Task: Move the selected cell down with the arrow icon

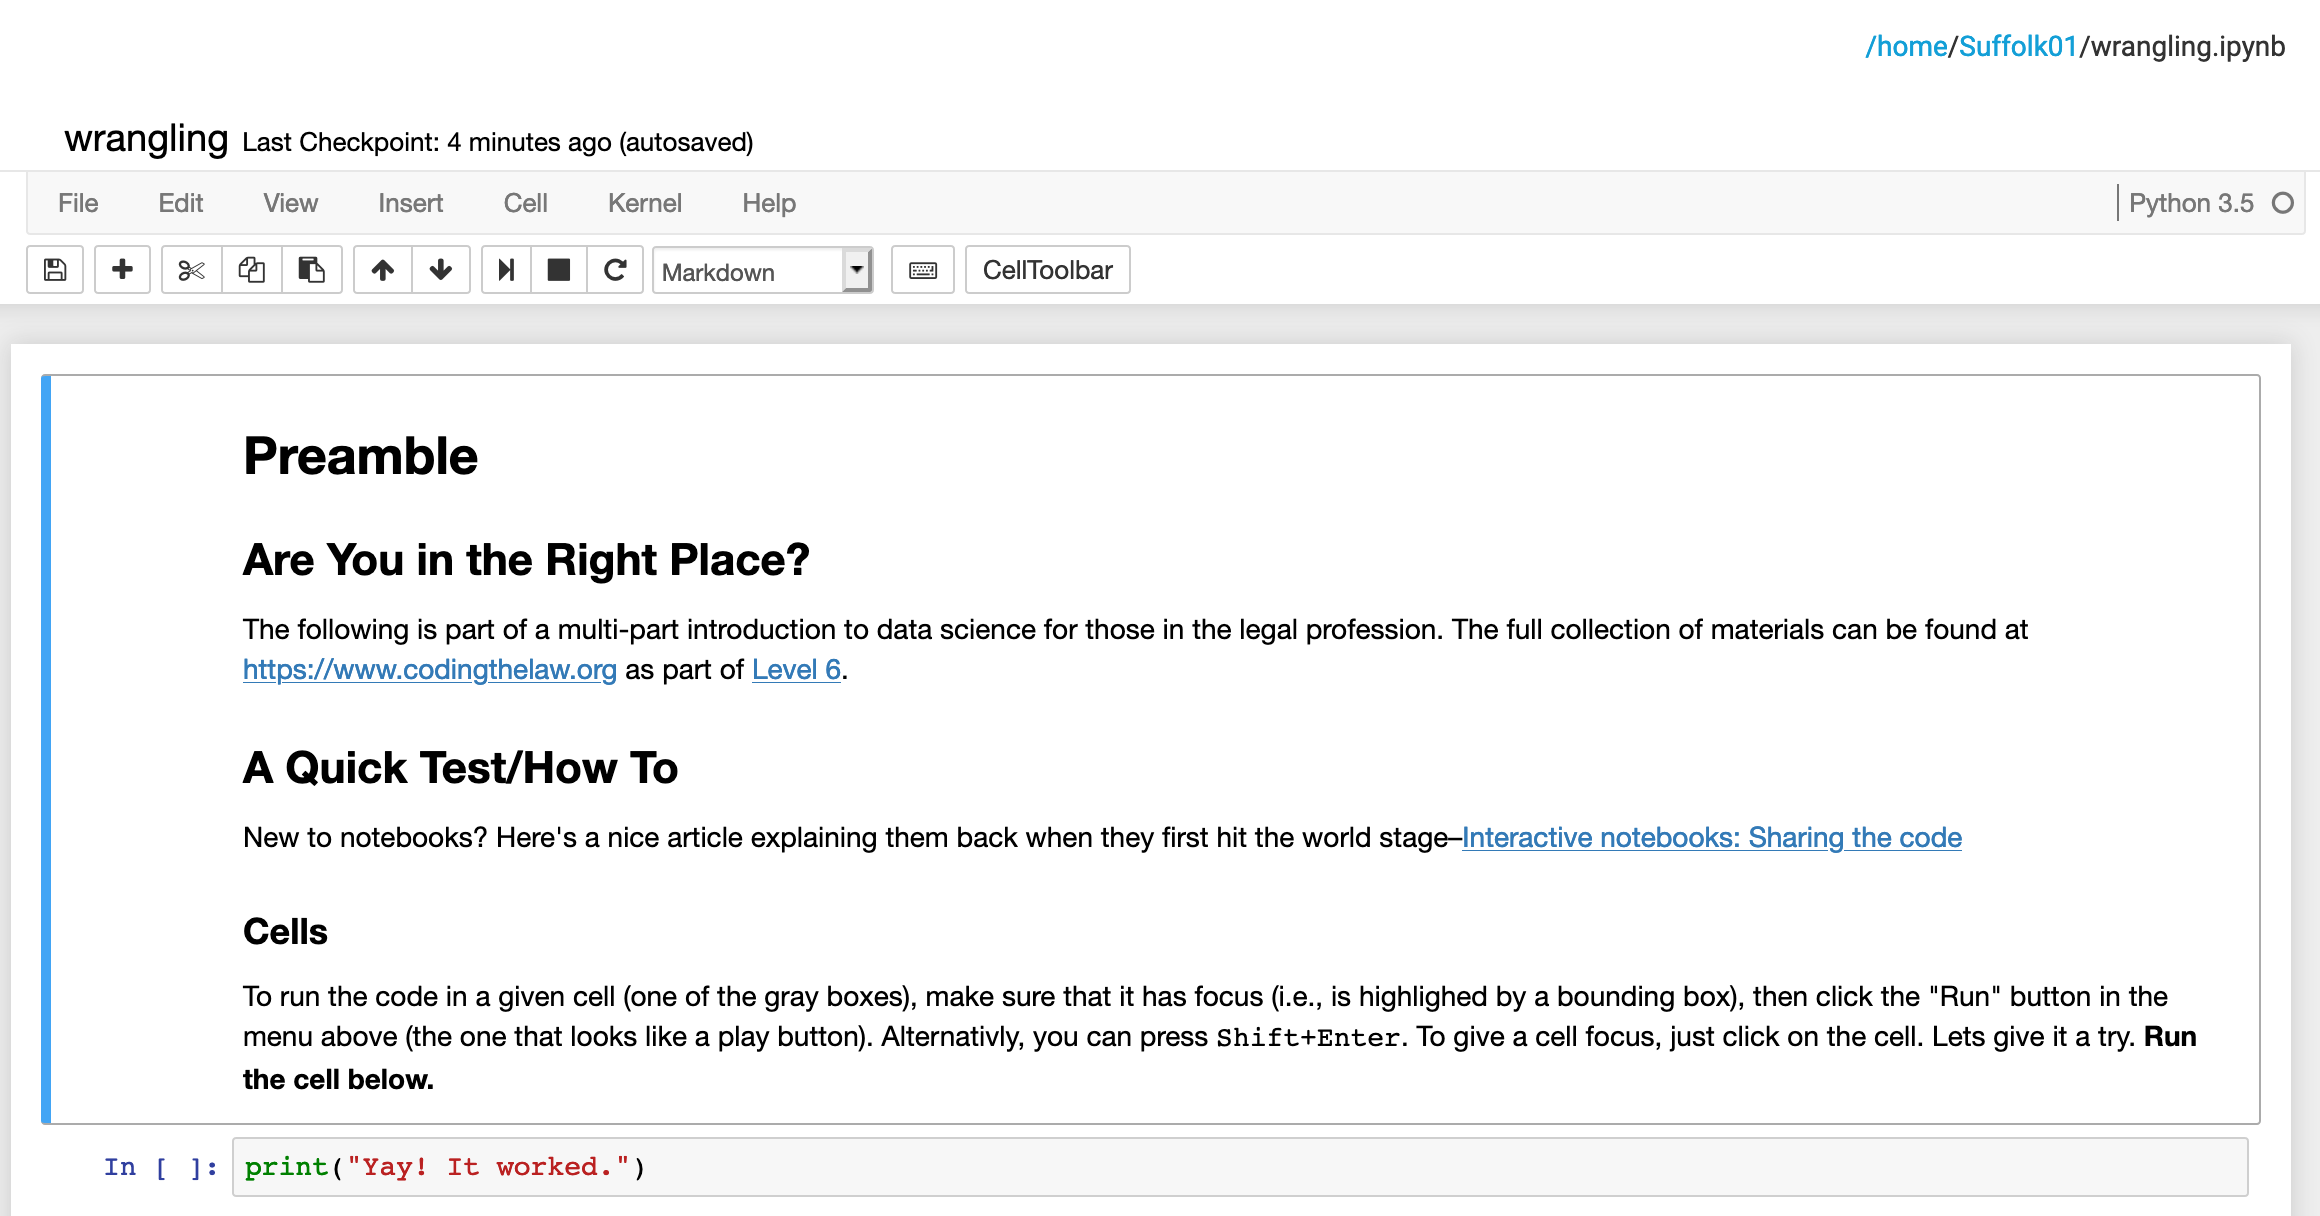Action: (x=441, y=270)
